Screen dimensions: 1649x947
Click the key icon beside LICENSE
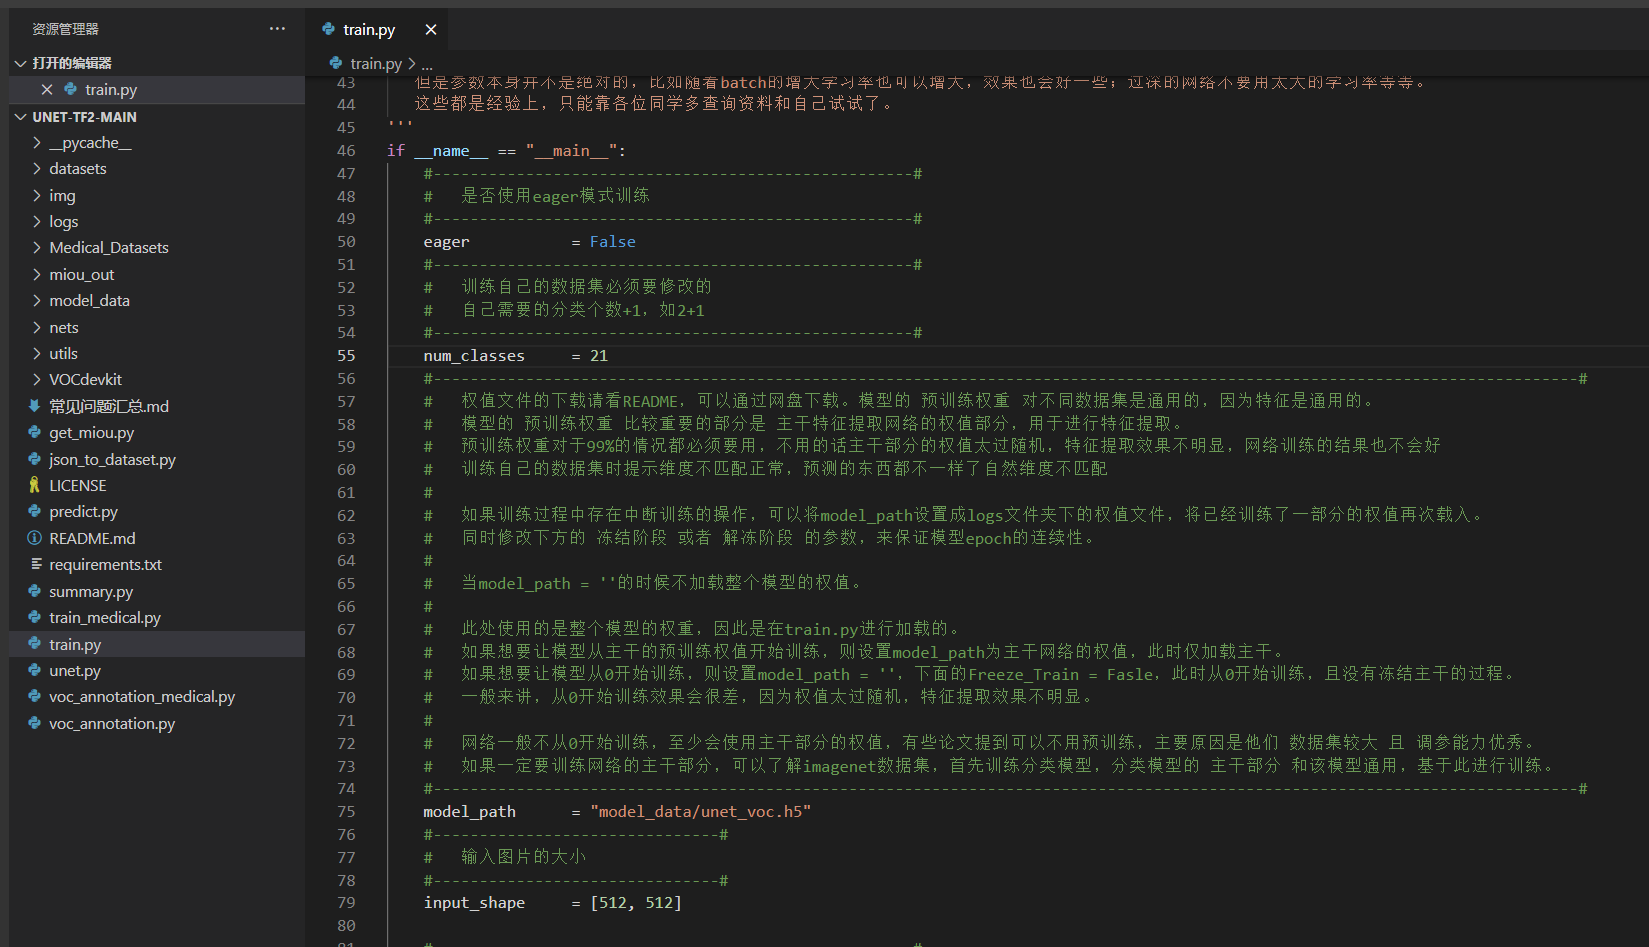coord(34,485)
